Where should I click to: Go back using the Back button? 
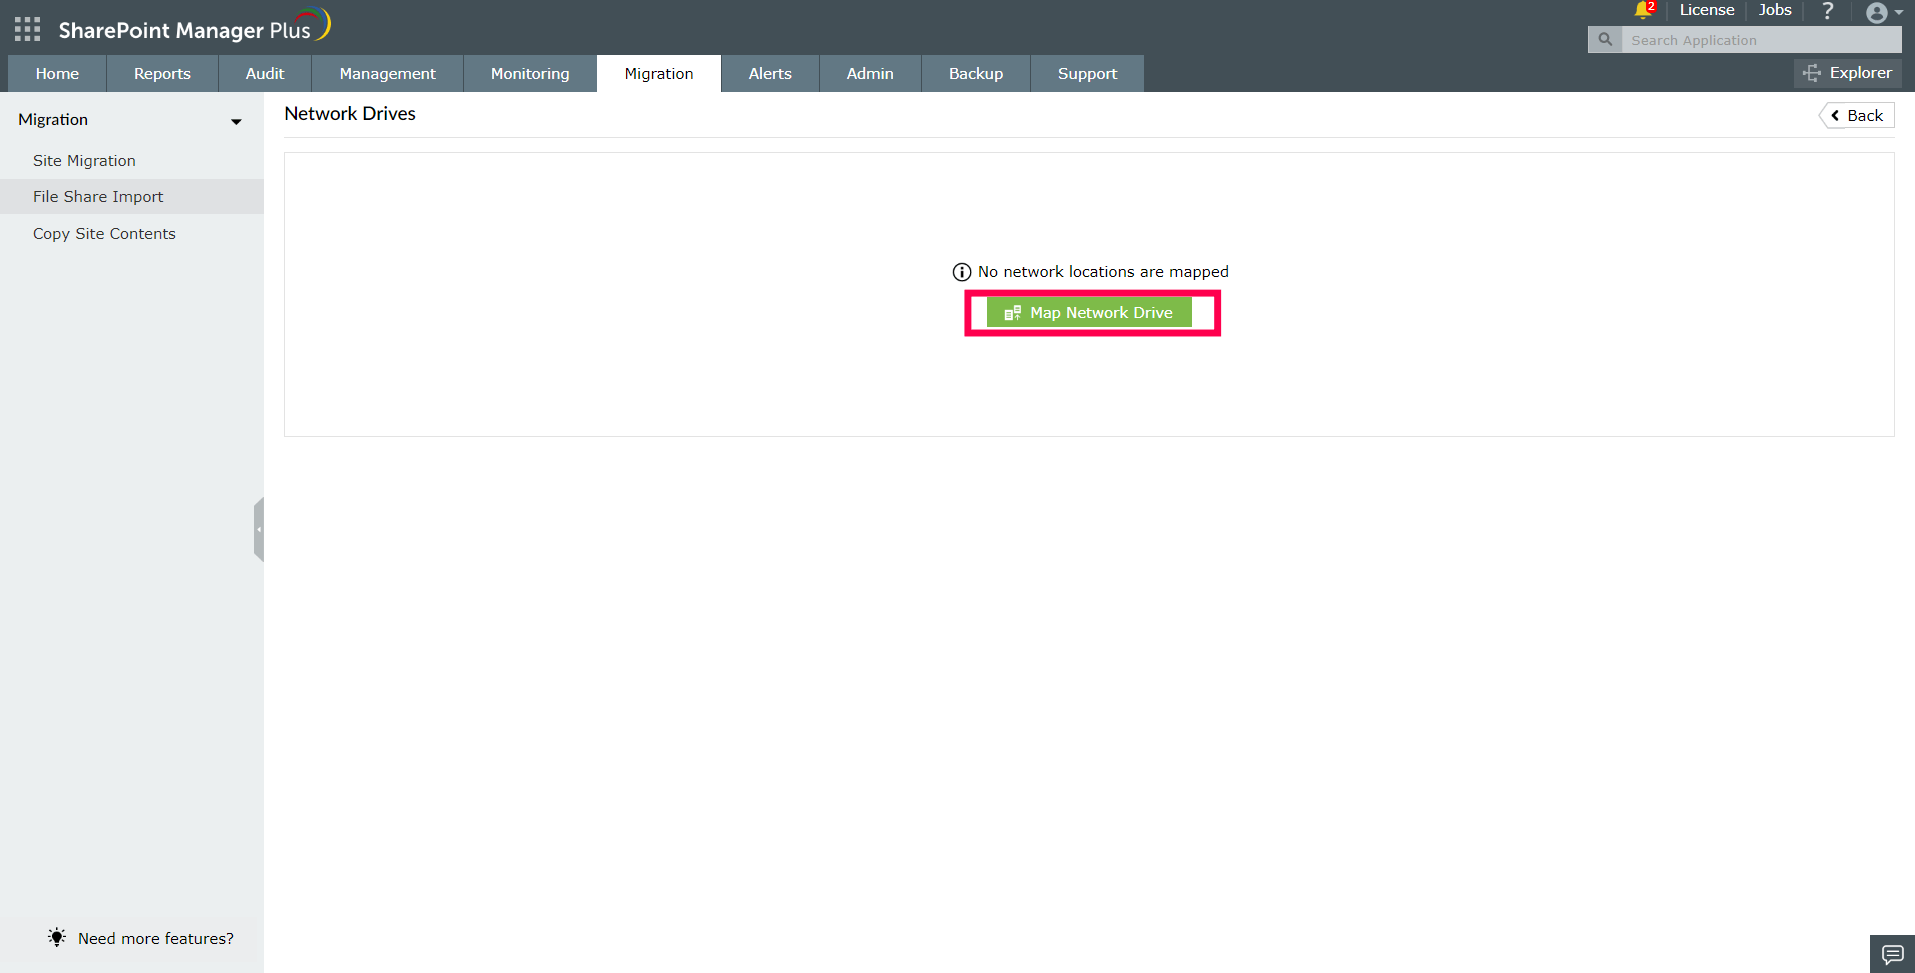[1857, 116]
